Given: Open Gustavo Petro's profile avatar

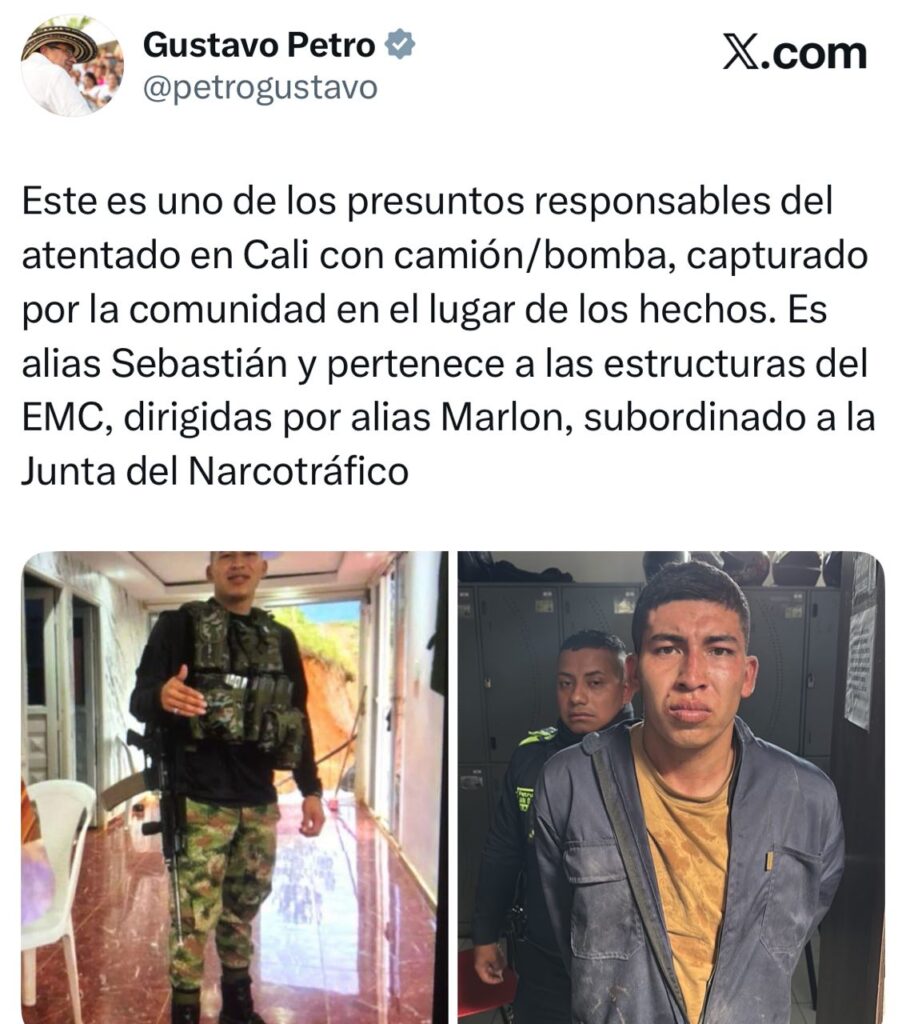Looking at the screenshot, I should click(x=73, y=66).
